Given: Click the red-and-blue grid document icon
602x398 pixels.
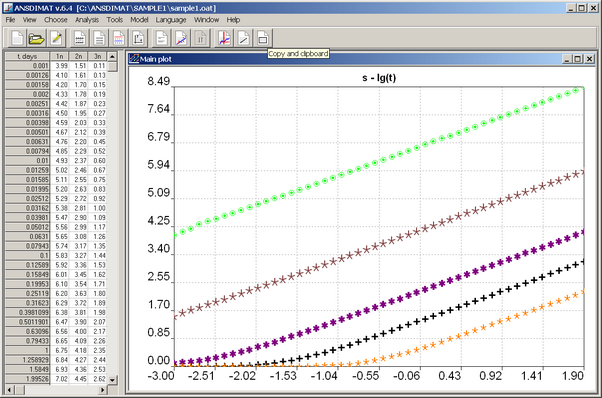Looking at the screenshot, I should (119, 38).
